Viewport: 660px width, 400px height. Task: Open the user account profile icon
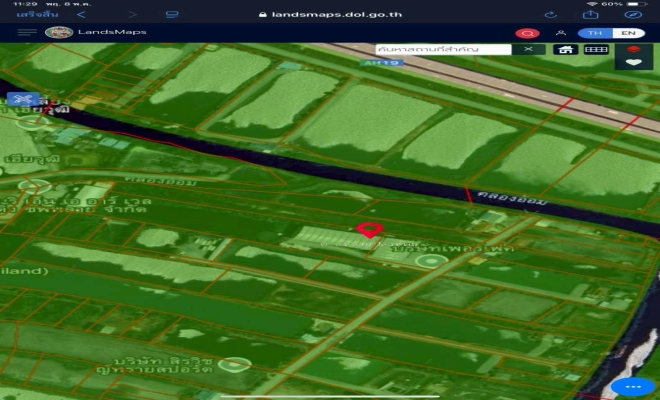[x=561, y=32]
